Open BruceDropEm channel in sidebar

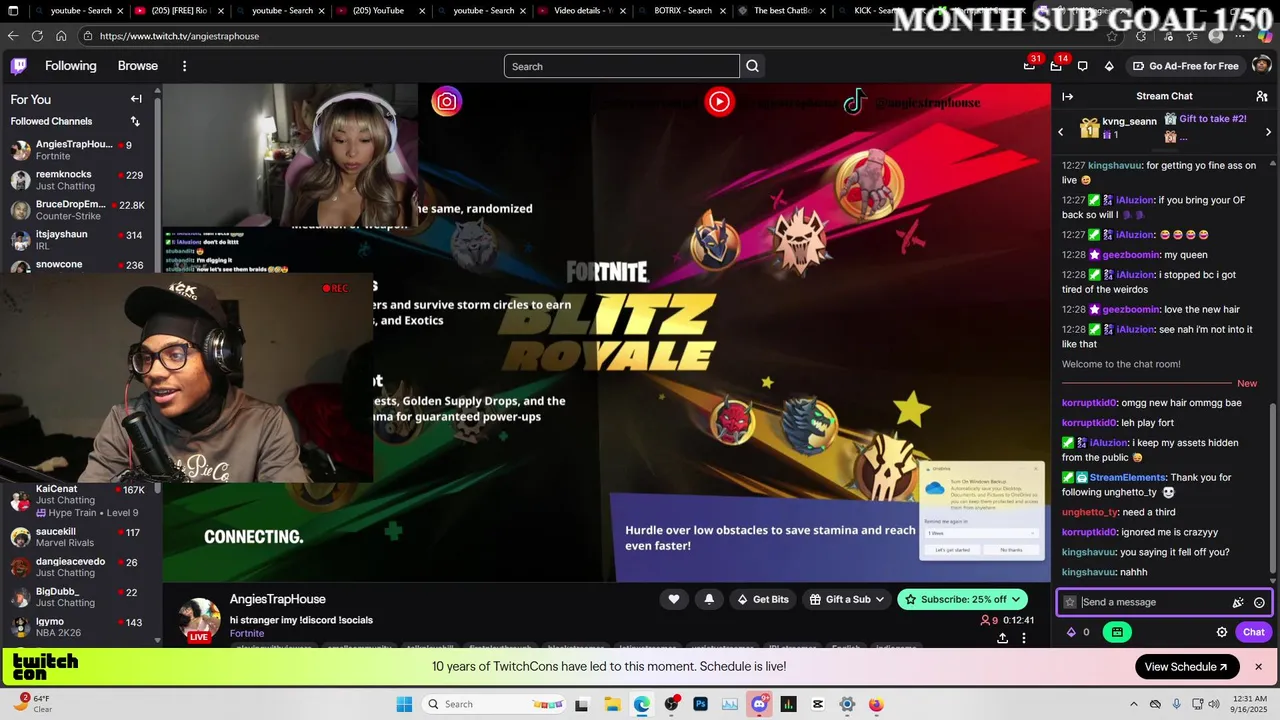(78, 210)
